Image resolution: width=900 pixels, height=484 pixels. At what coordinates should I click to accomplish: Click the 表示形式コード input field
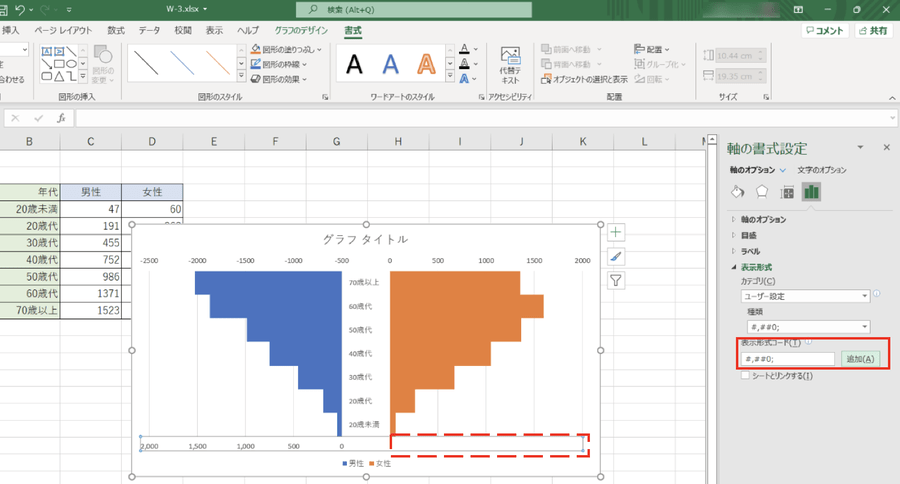[x=787, y=359]
